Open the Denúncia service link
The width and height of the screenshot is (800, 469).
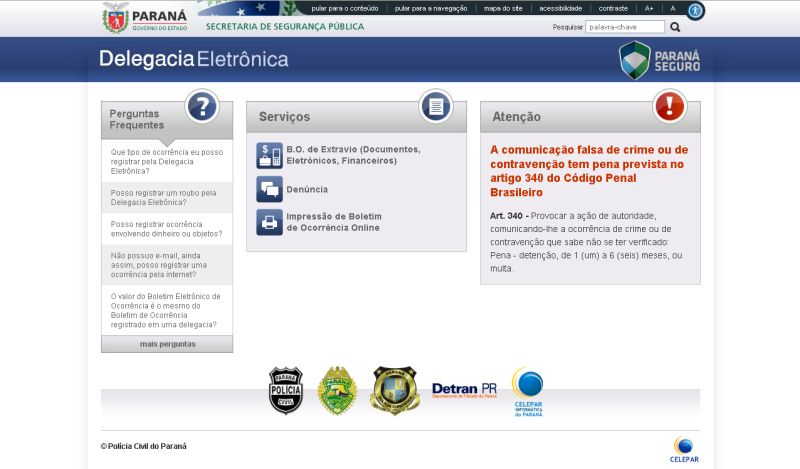tap(307, 189)
